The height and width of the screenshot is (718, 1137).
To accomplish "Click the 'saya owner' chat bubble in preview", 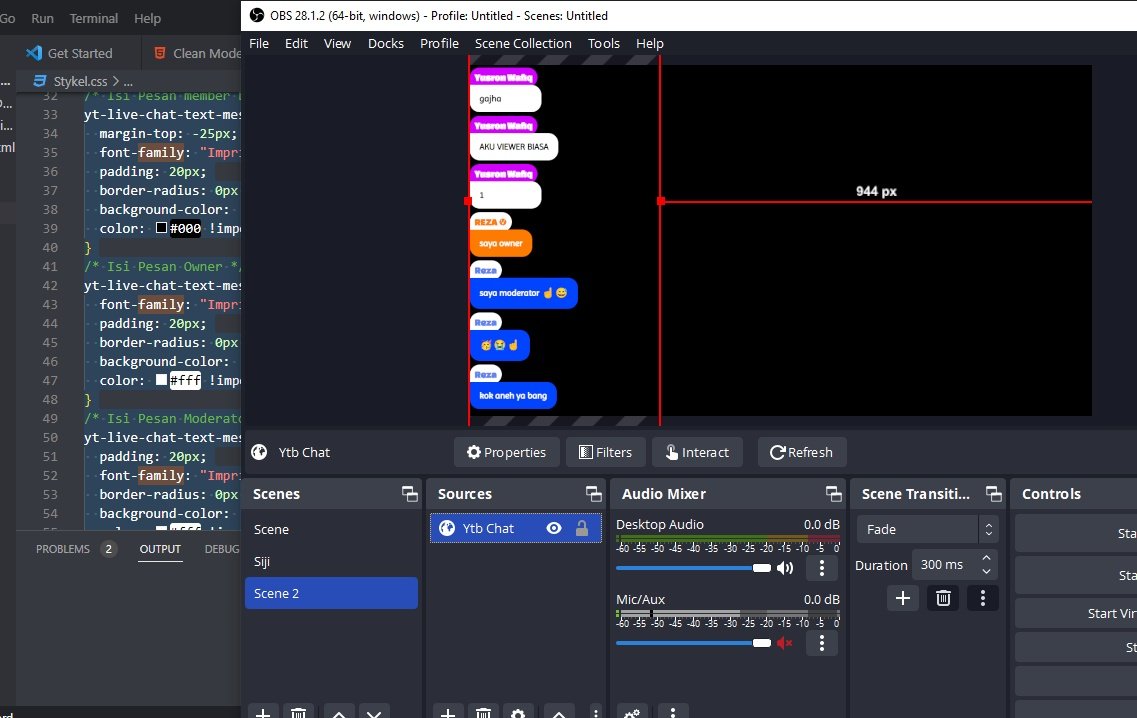I will tap(500, 243).
